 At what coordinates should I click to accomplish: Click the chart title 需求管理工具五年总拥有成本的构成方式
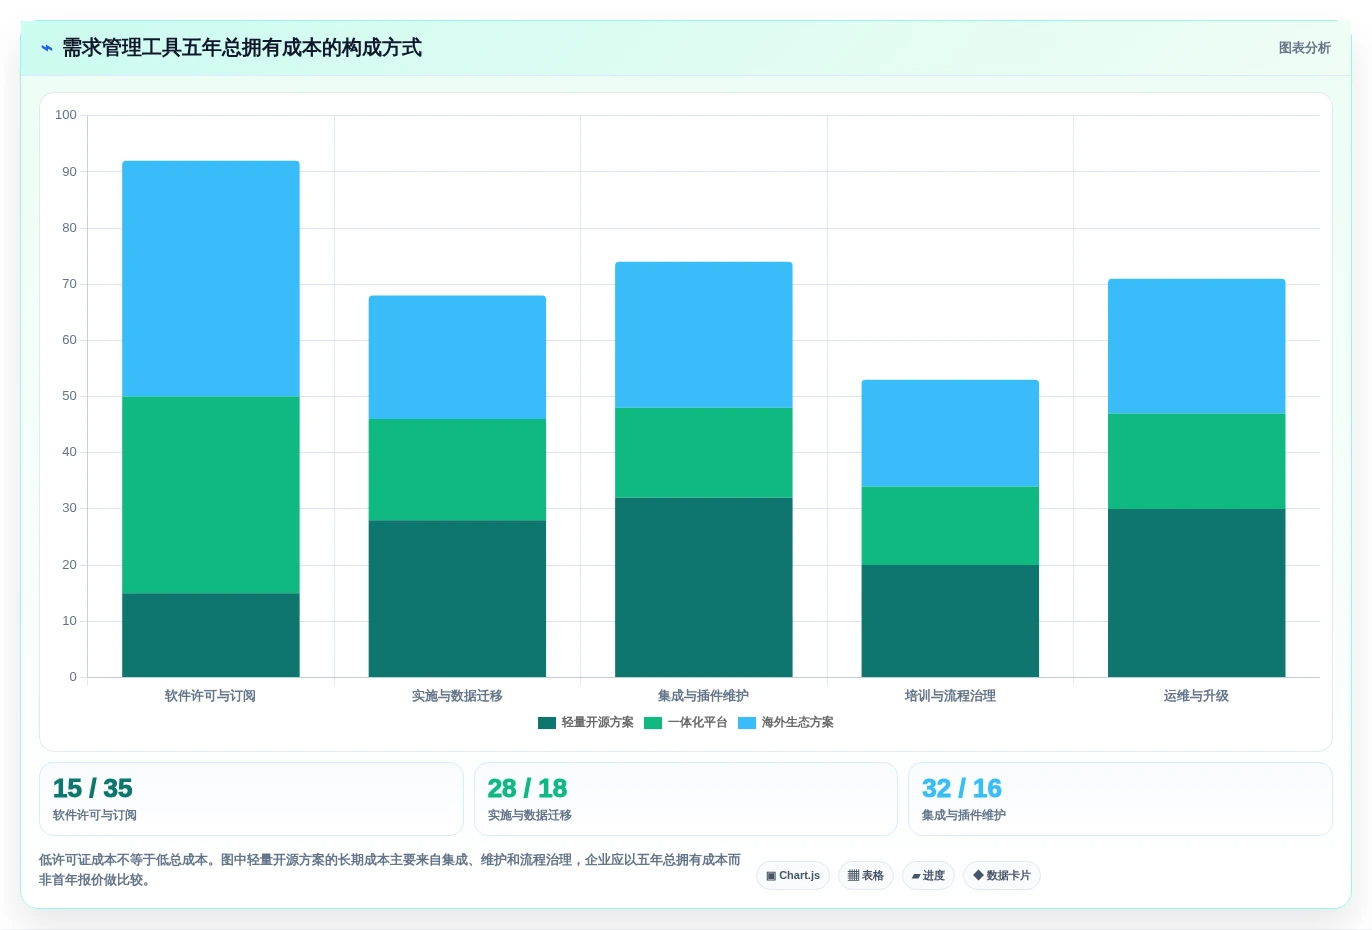point(242,48)
